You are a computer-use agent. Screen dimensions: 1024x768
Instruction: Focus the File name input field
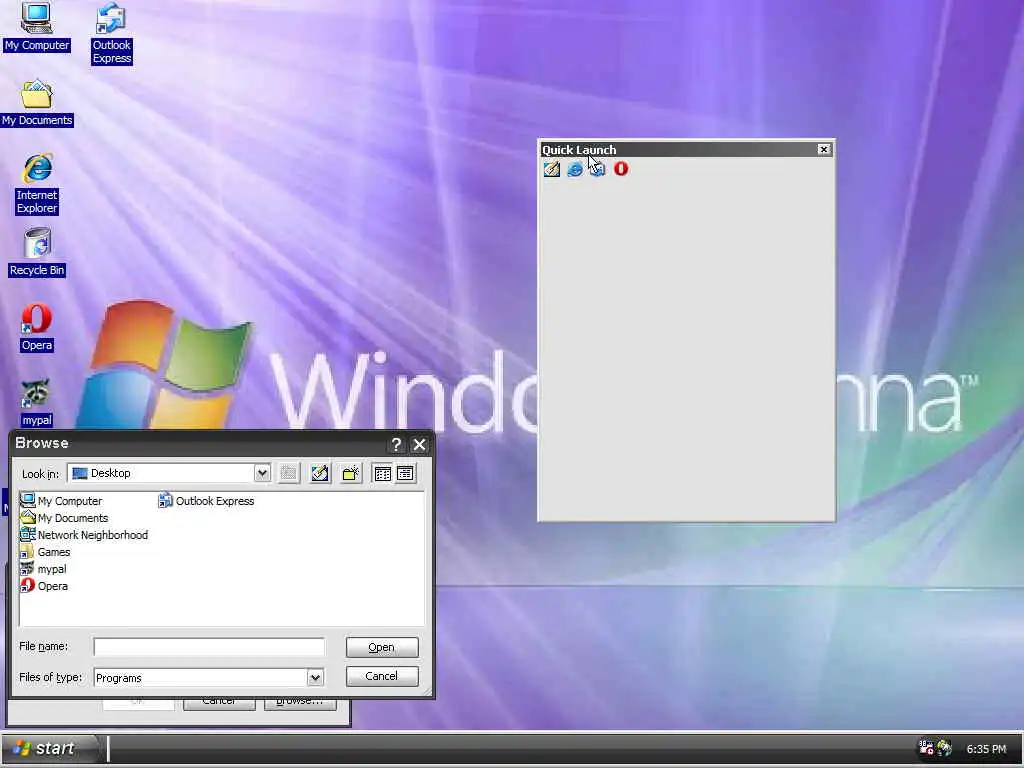(209, 647)
